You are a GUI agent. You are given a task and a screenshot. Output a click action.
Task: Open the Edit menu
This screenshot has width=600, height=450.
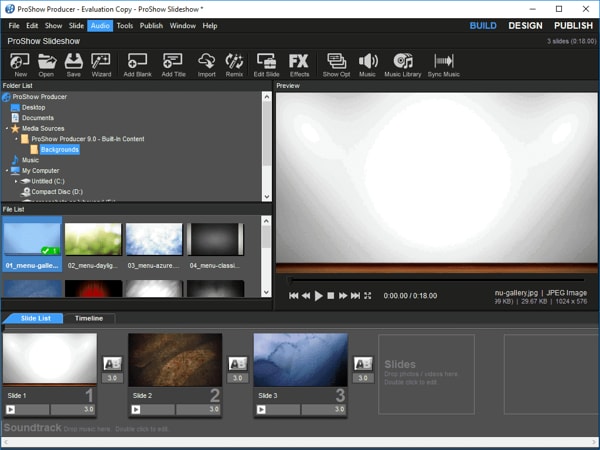point(32,26)
